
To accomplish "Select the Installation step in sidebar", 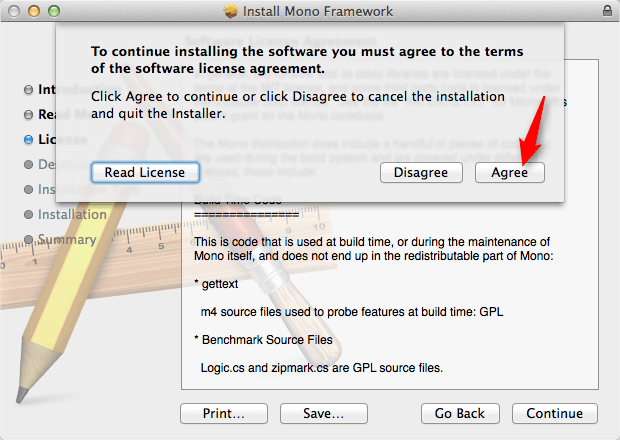I will [x=65, y=214].
